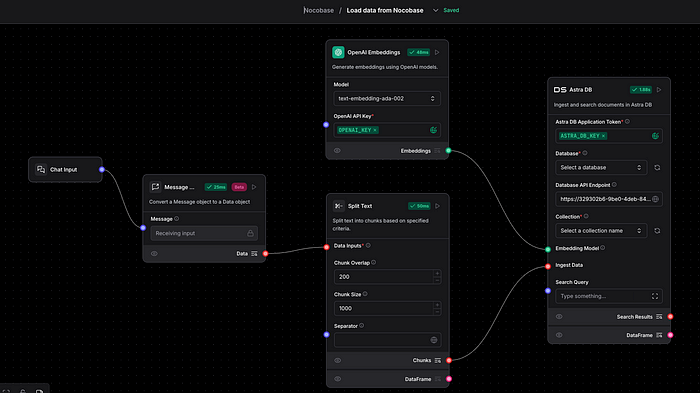Open Chunks output inspect icon
The image size is (700, 393).
[438, 360]
